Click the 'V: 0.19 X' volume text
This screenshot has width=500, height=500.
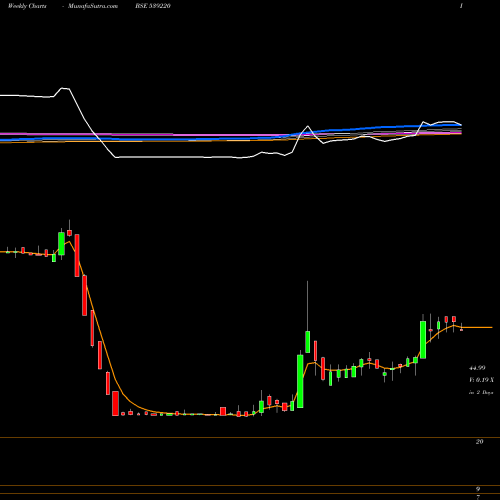pos(481,380)
